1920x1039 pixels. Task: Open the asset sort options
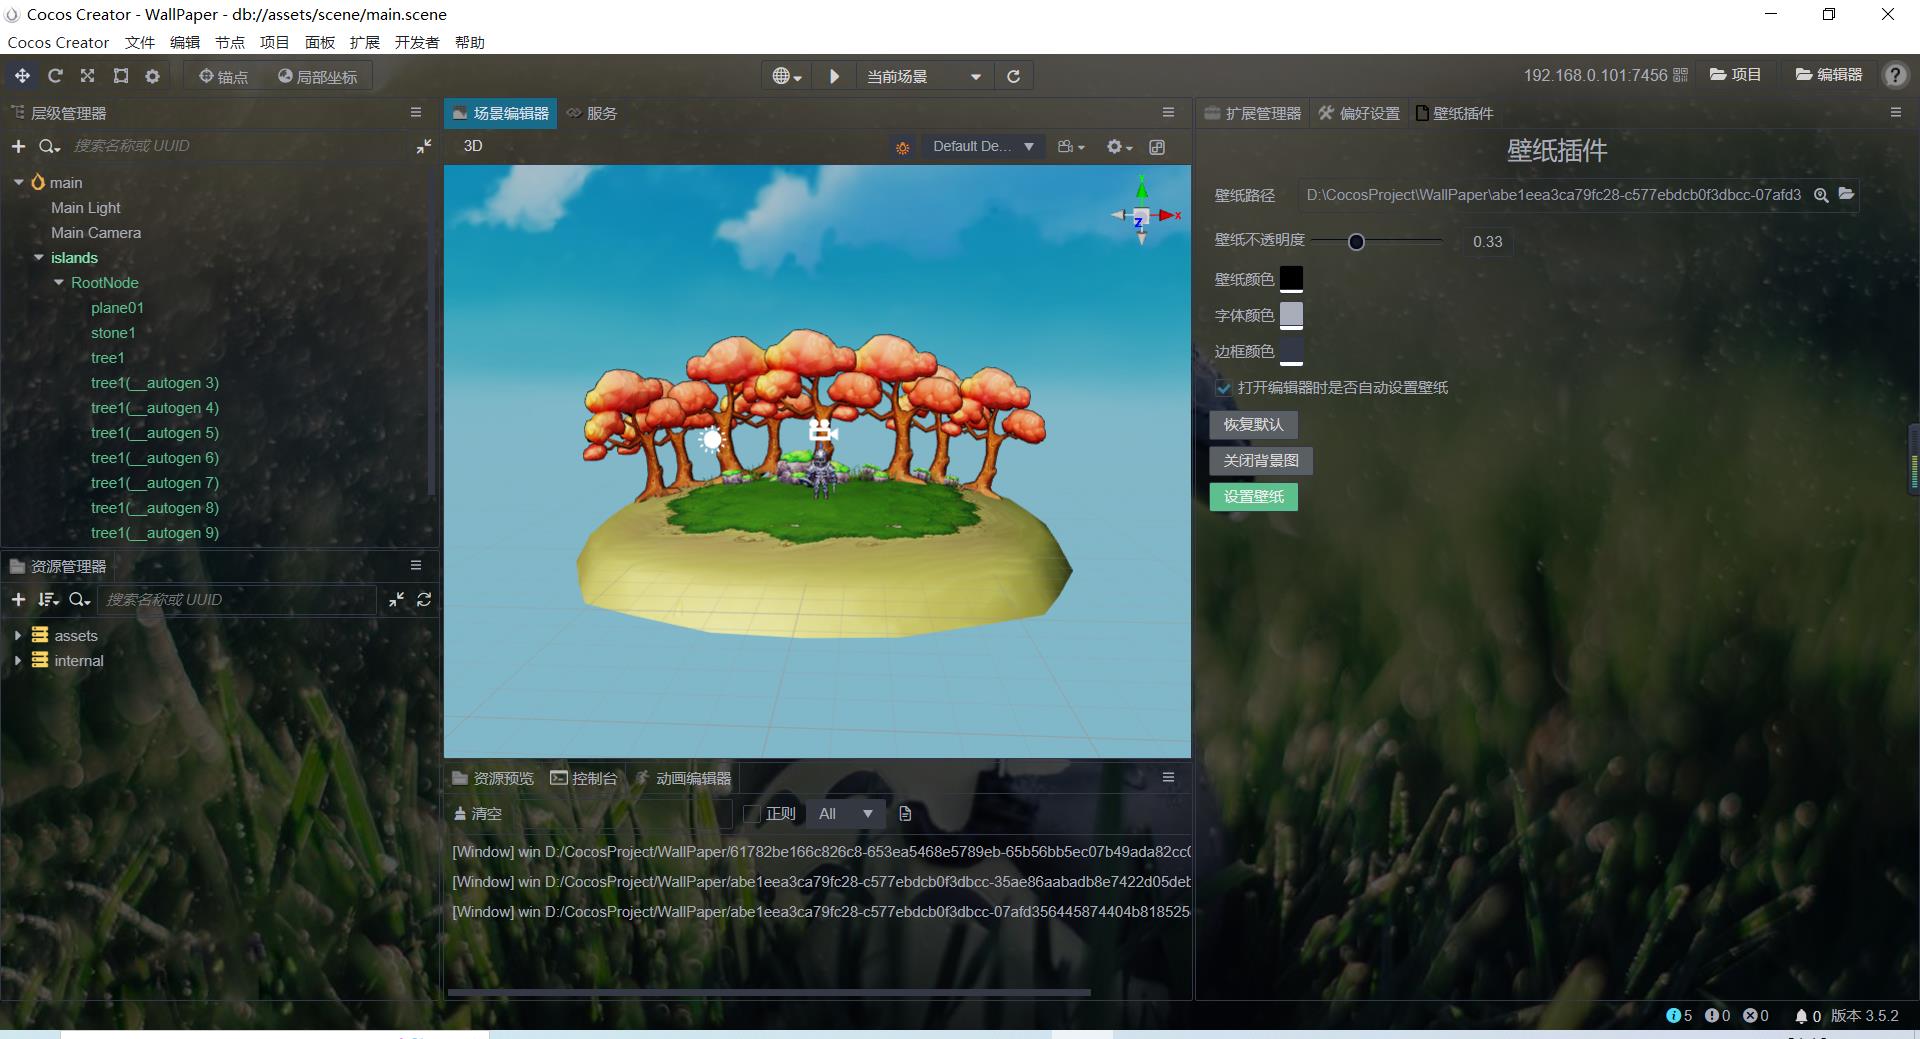pyautogui.click(x=48, y=599)
